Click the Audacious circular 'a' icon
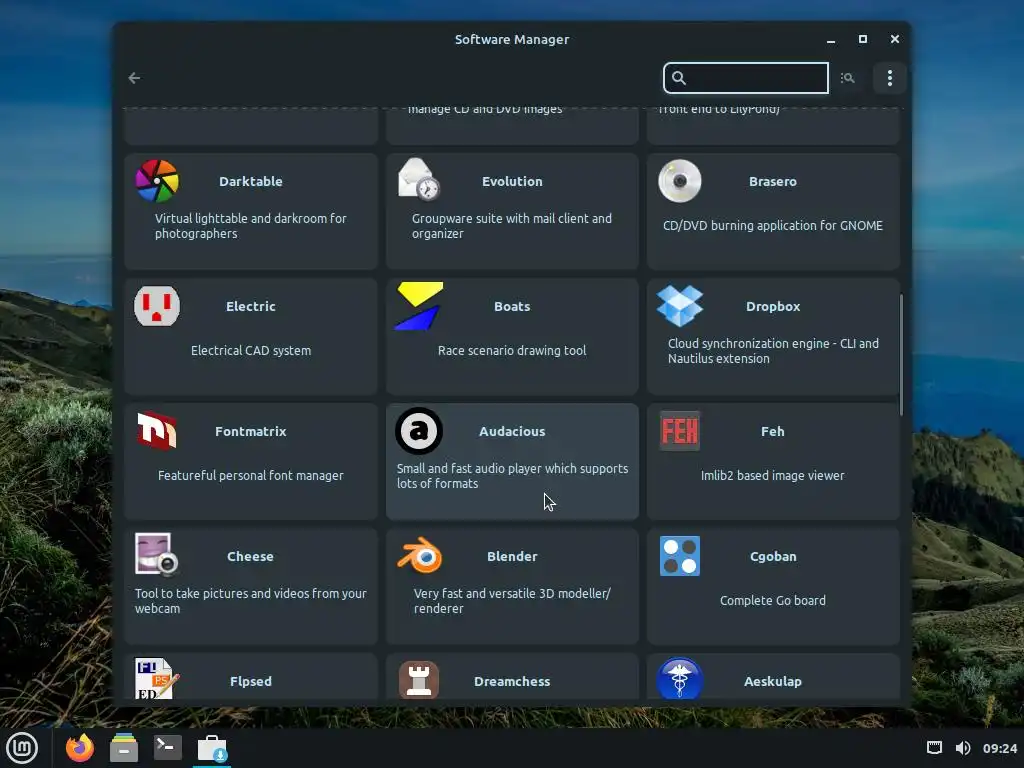 point(419,431)
